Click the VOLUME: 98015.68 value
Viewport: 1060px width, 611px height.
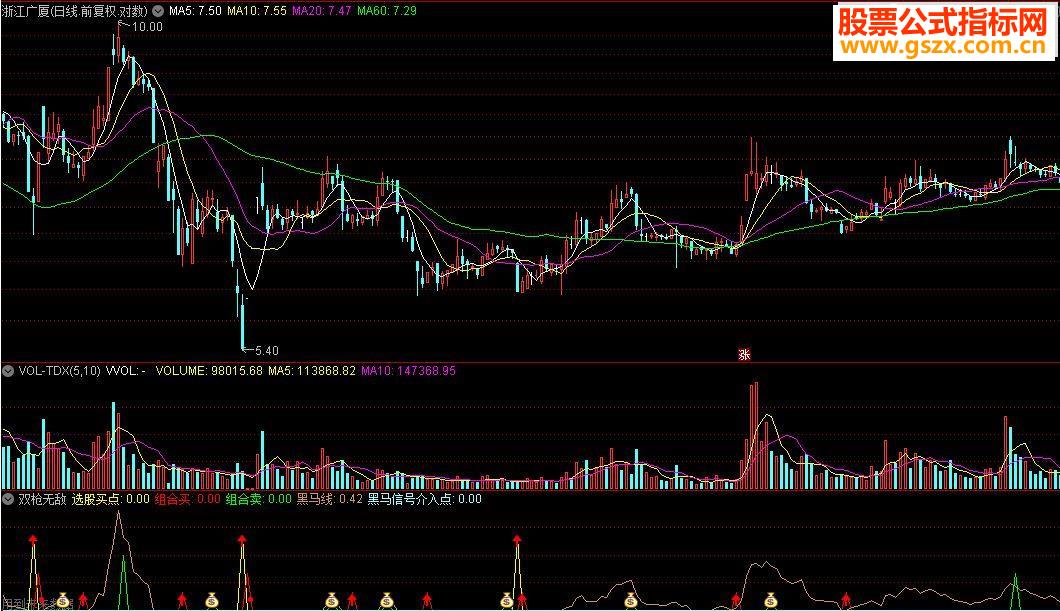[x=209, y=370]
